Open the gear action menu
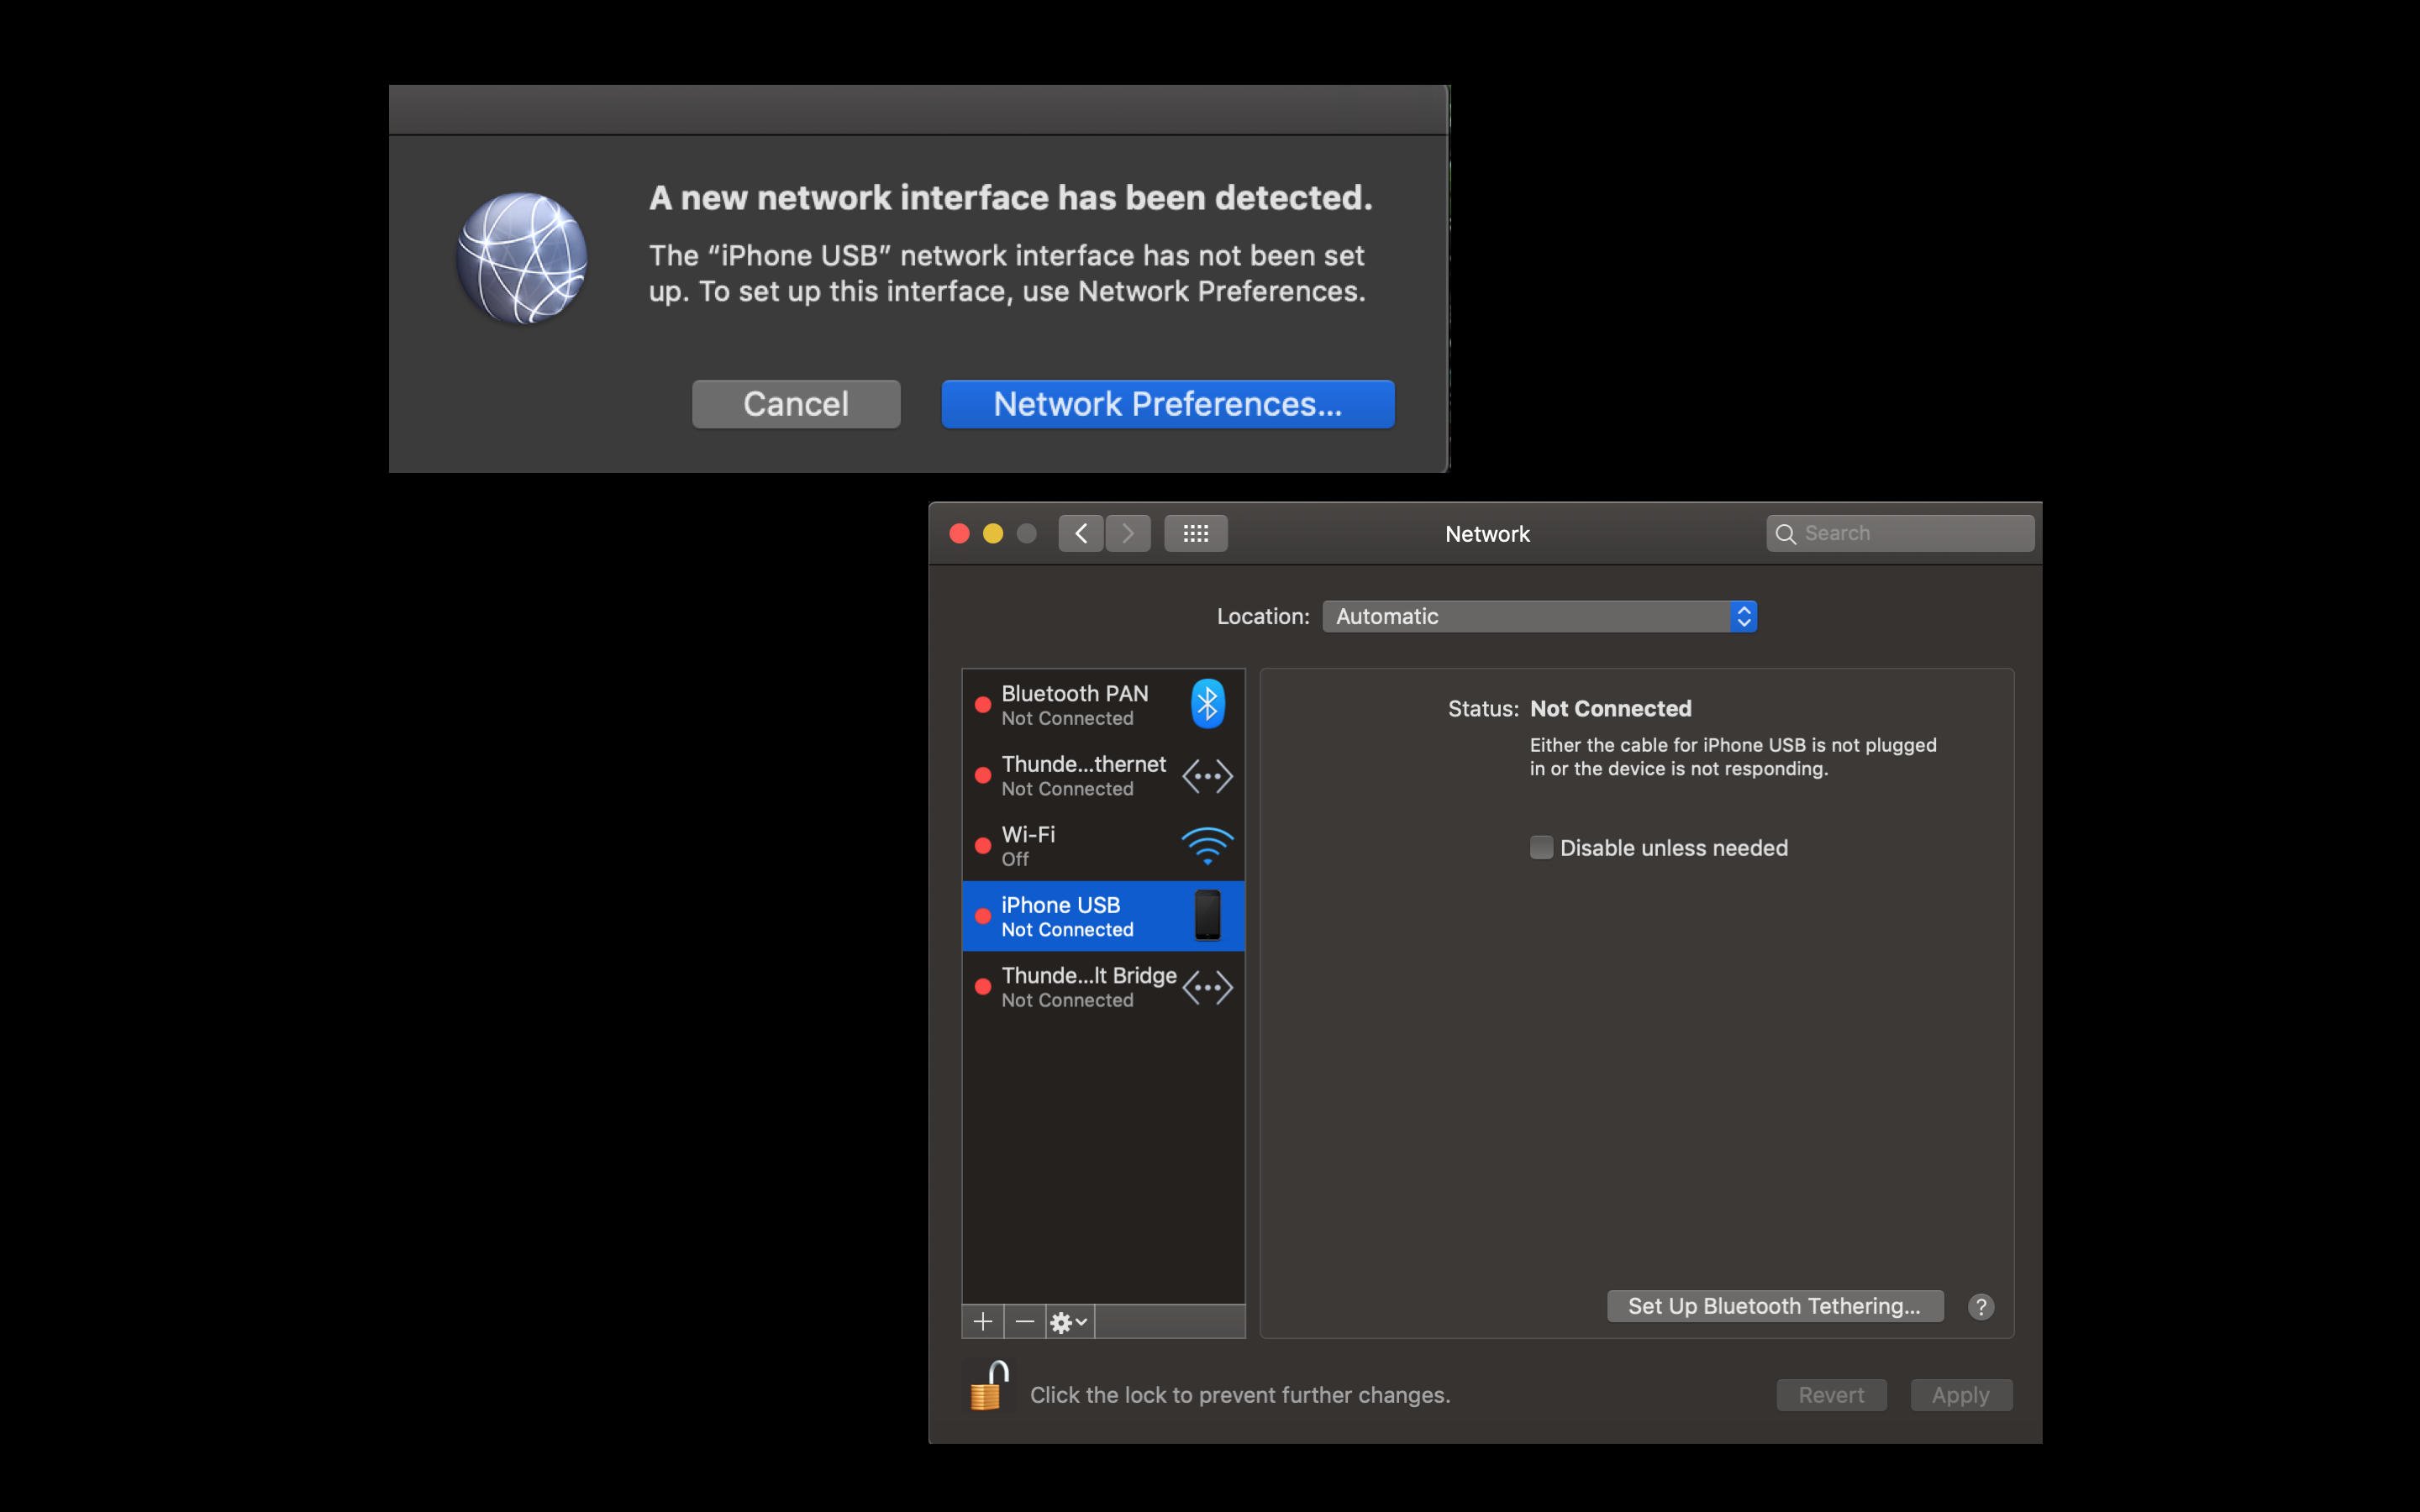This screenshot has width=2420, height=1512. (1068, 1321)
